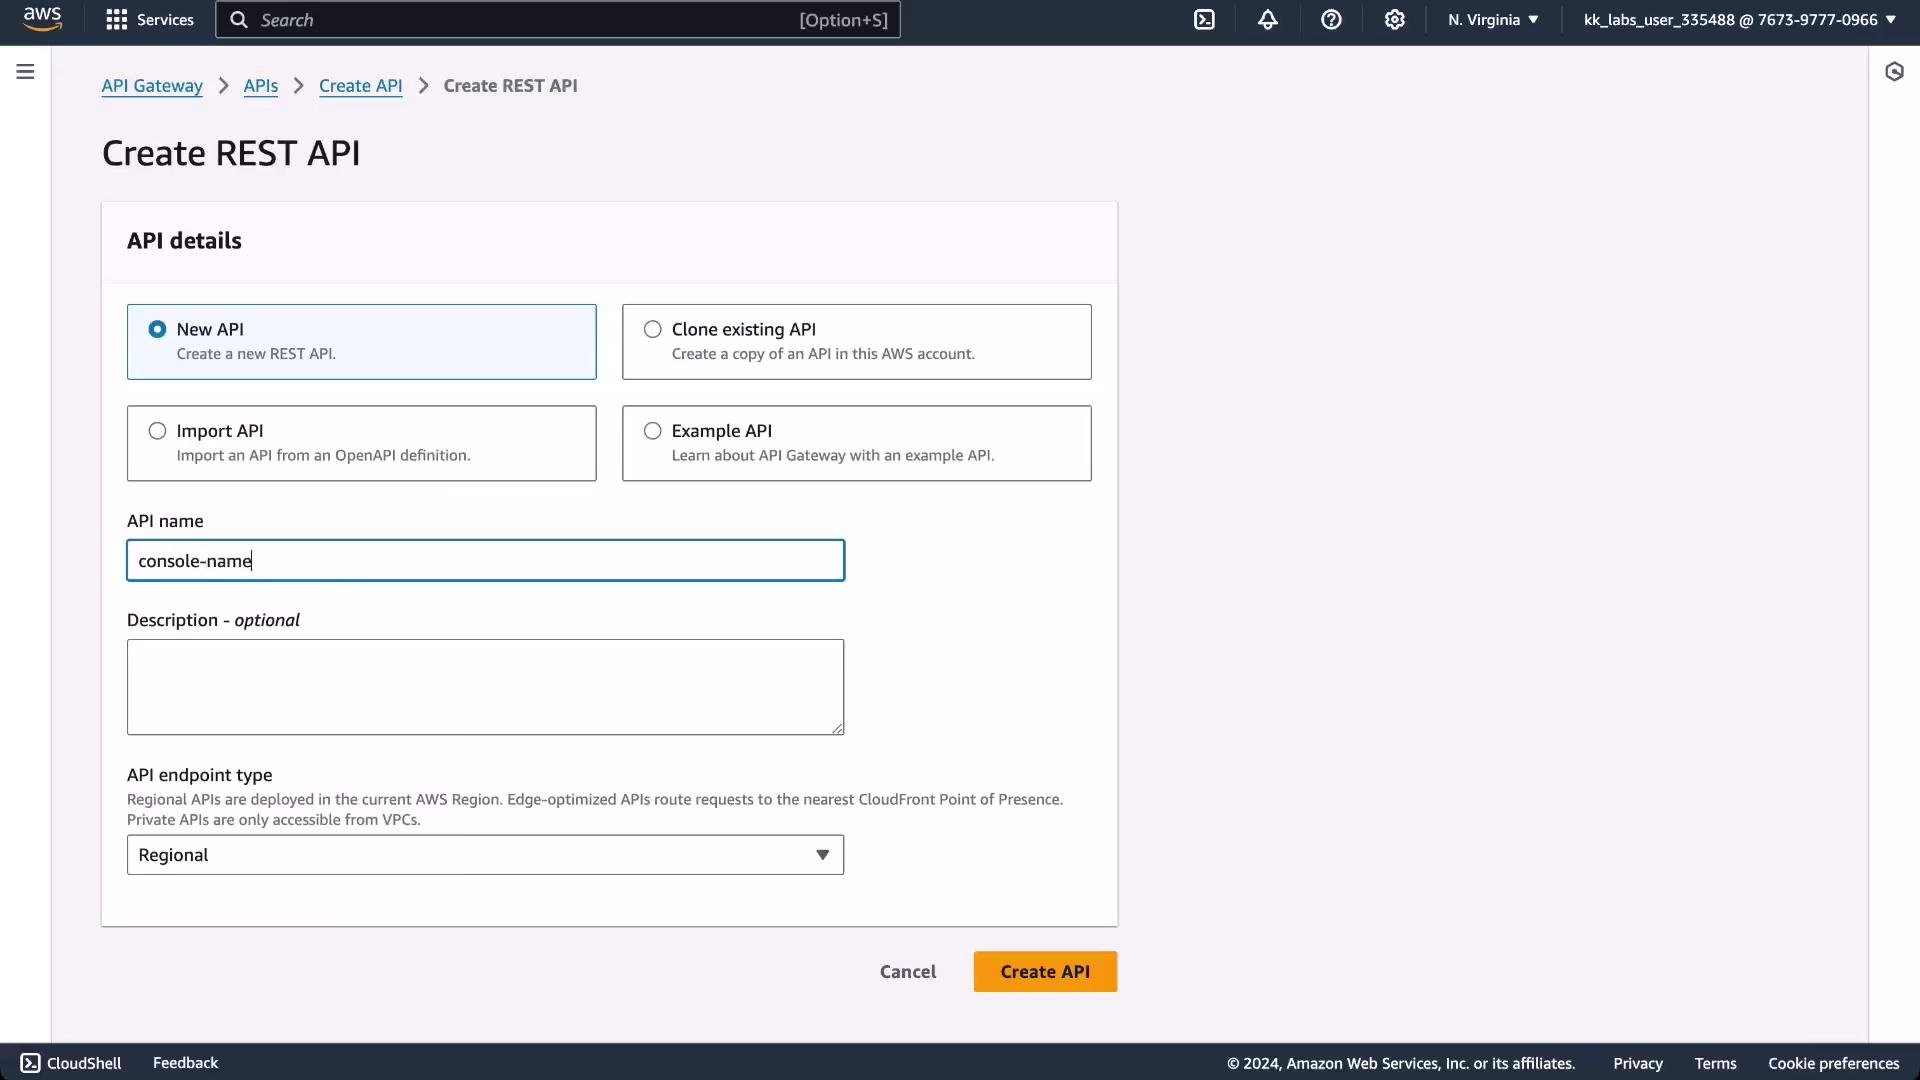Click the API endpoint type help text

tap(595, 810)
